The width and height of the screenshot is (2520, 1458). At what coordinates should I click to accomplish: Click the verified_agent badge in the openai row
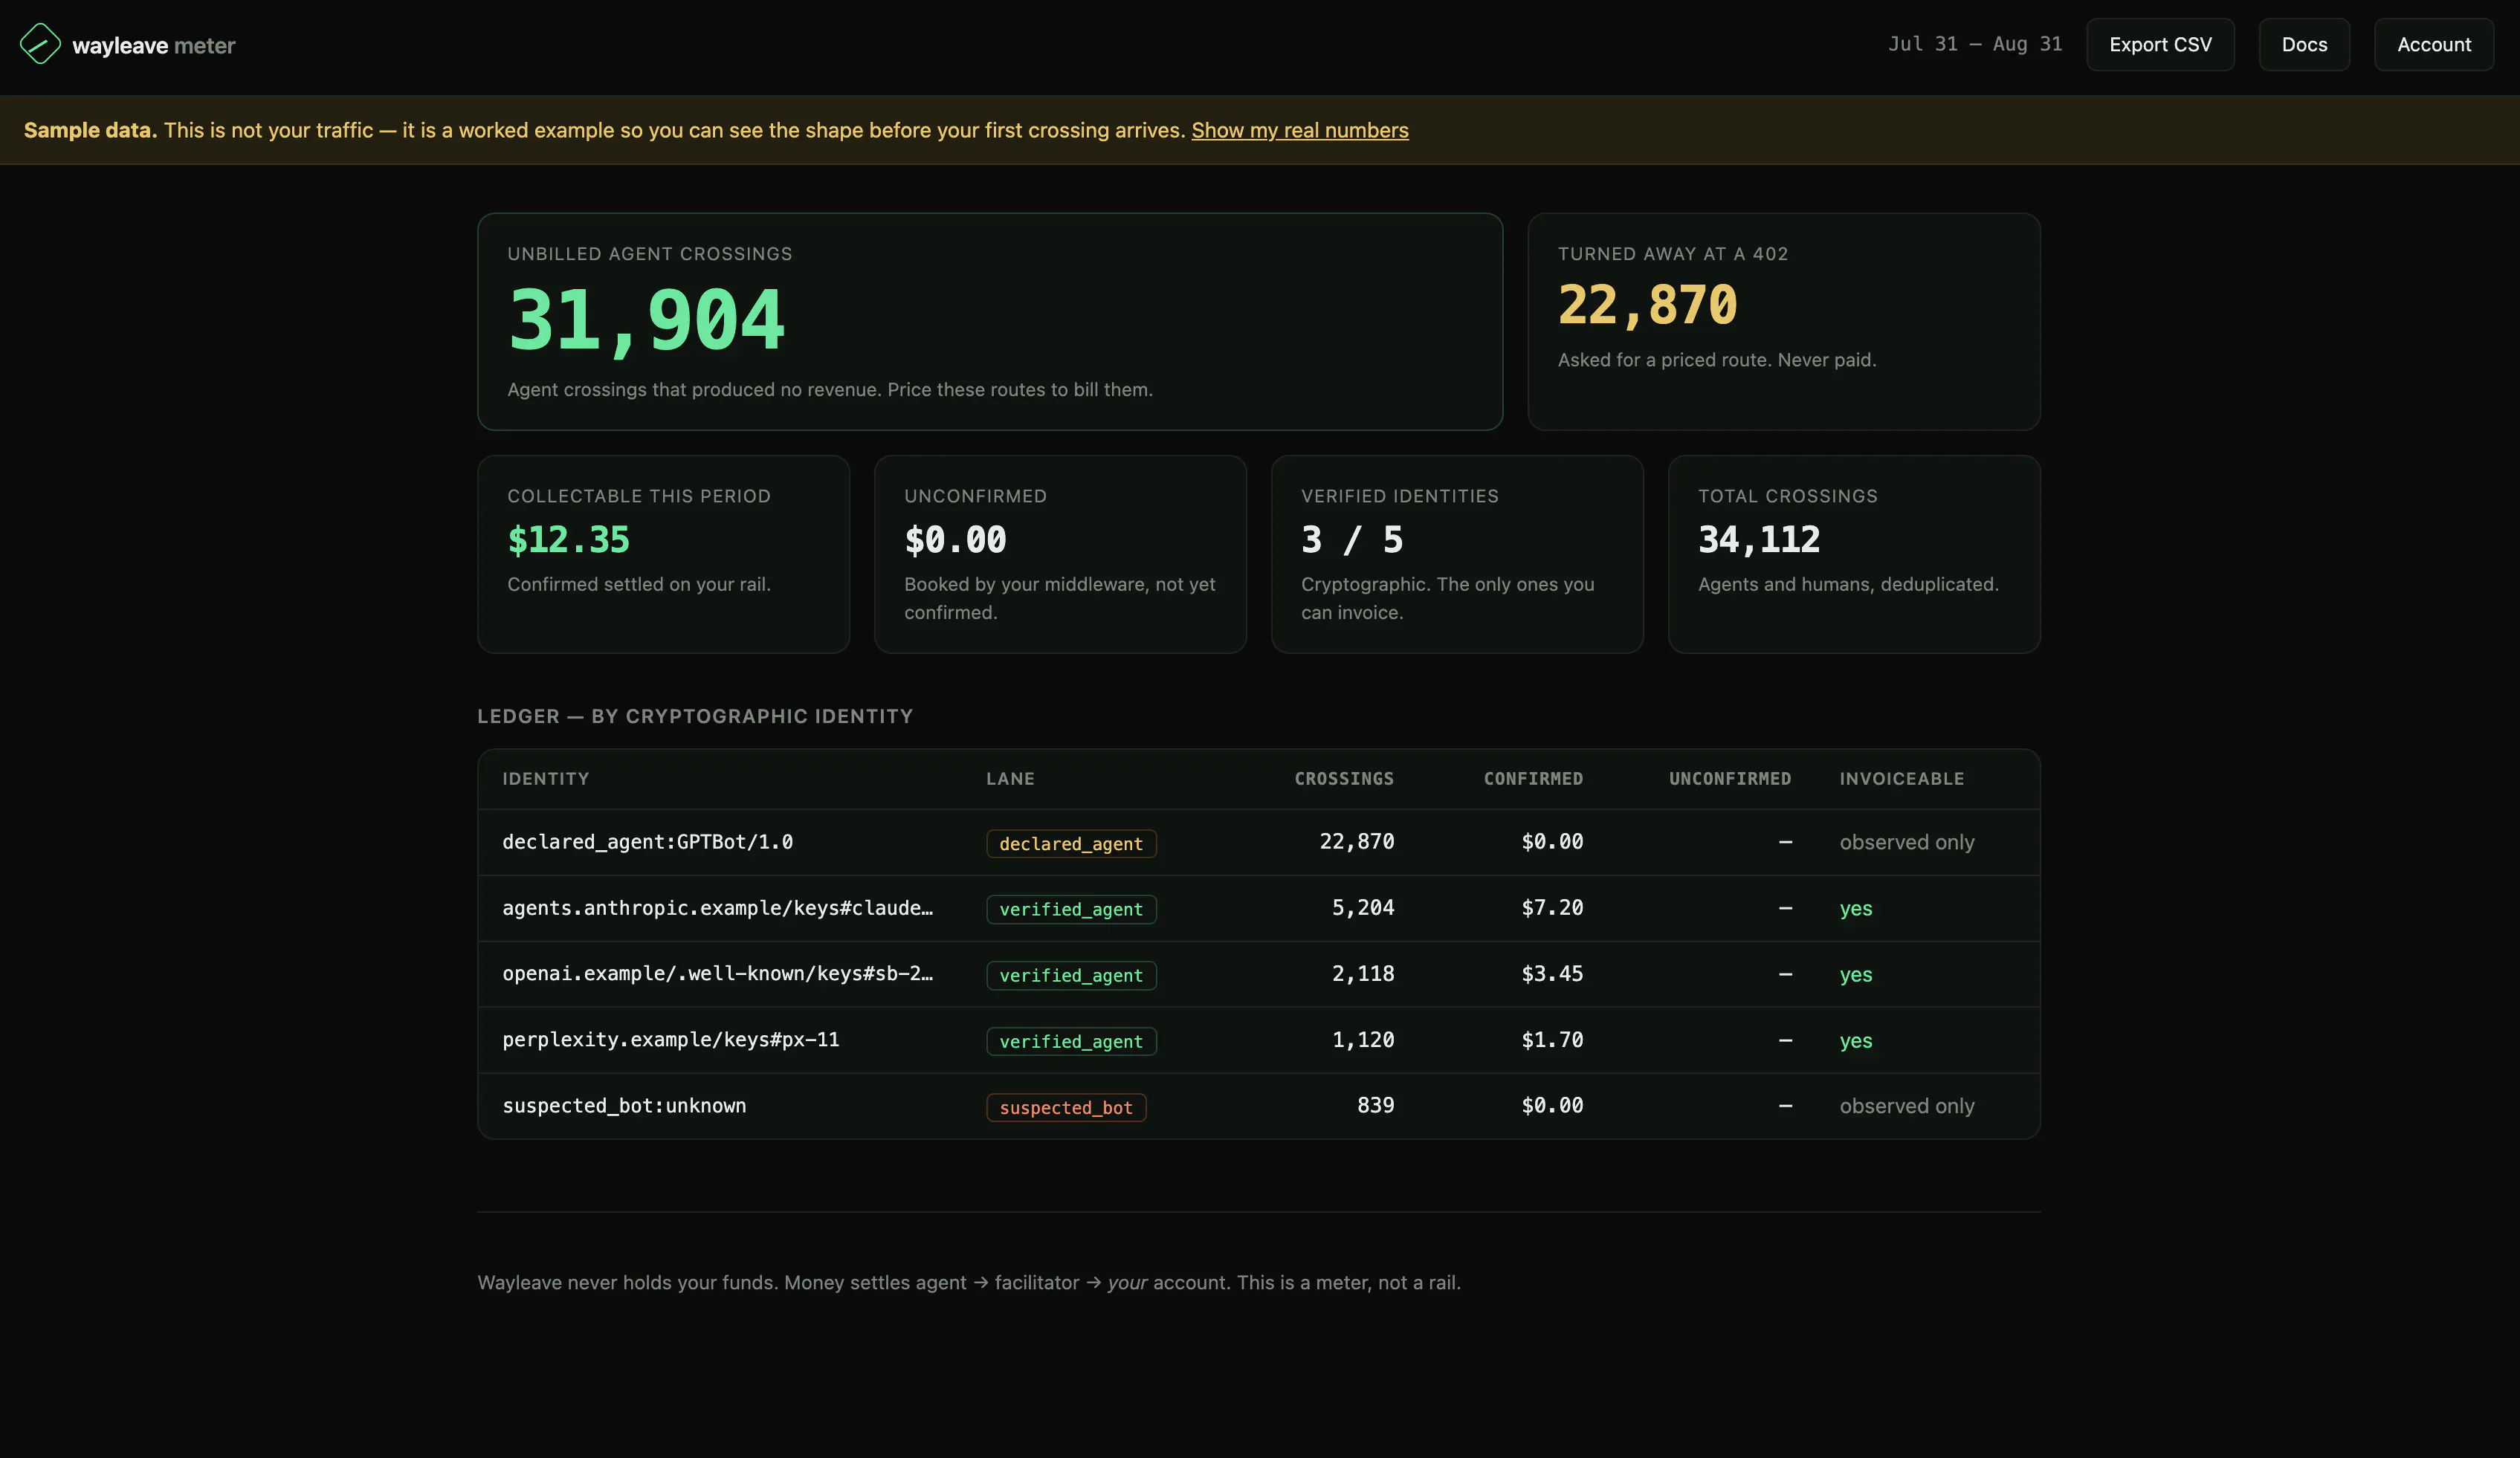[1071, 976]
